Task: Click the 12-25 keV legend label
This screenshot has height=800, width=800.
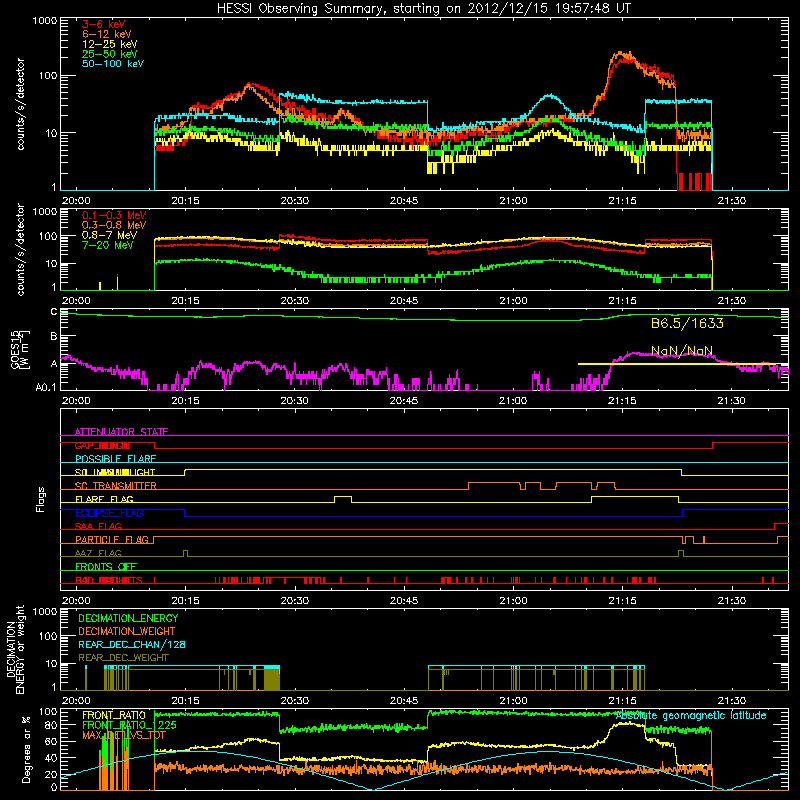Action: [109, 44]
